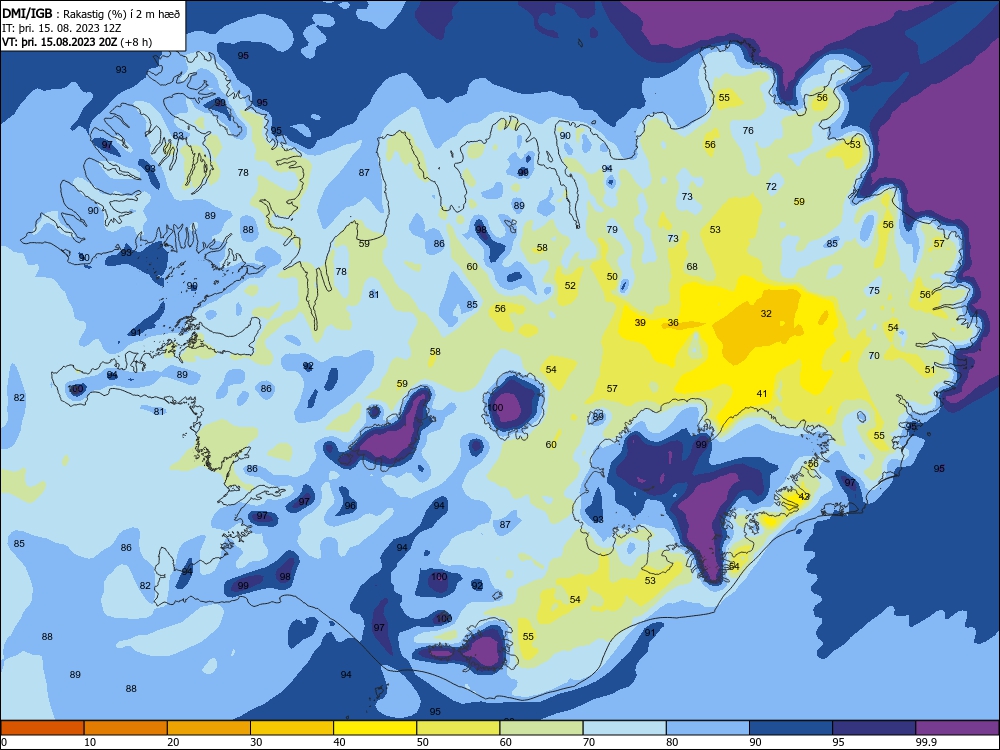
Task: Choose the 90–95 medium blue legend swatch
Action: [x=791, y=728]
